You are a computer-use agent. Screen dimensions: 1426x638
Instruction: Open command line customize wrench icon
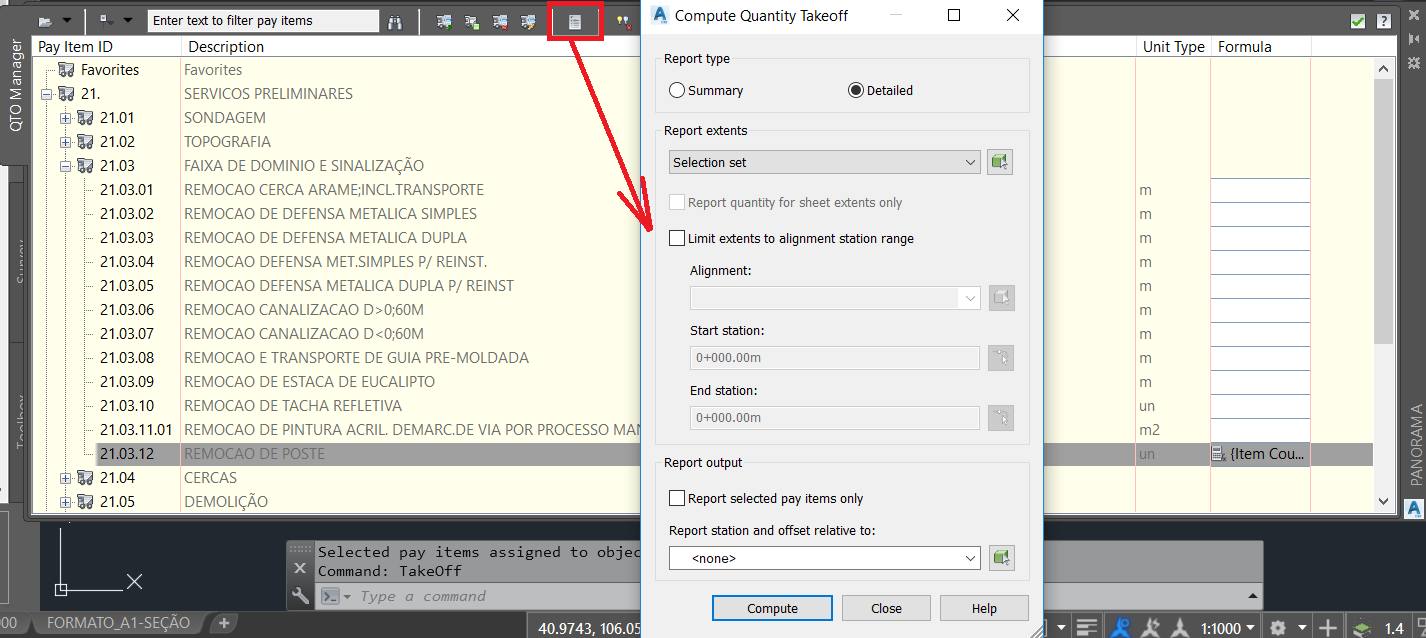[x=300, y=596]
